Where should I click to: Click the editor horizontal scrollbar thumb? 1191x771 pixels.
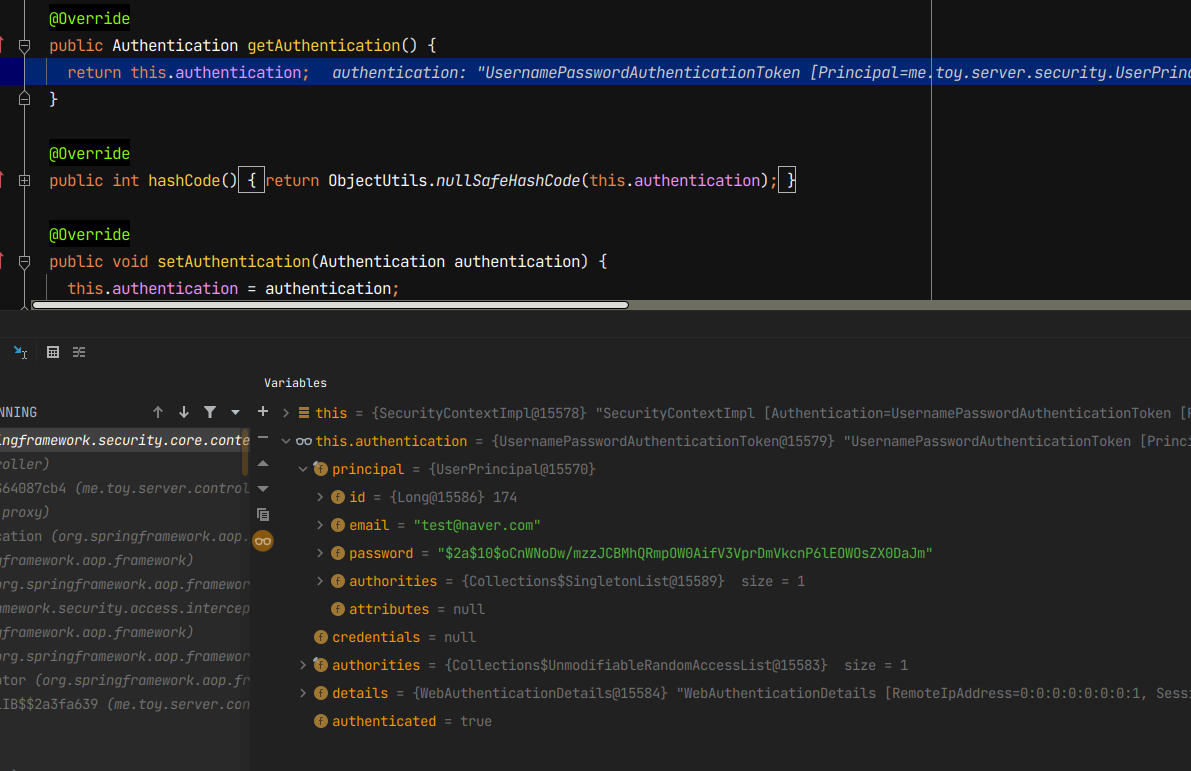tap(330, 305)
